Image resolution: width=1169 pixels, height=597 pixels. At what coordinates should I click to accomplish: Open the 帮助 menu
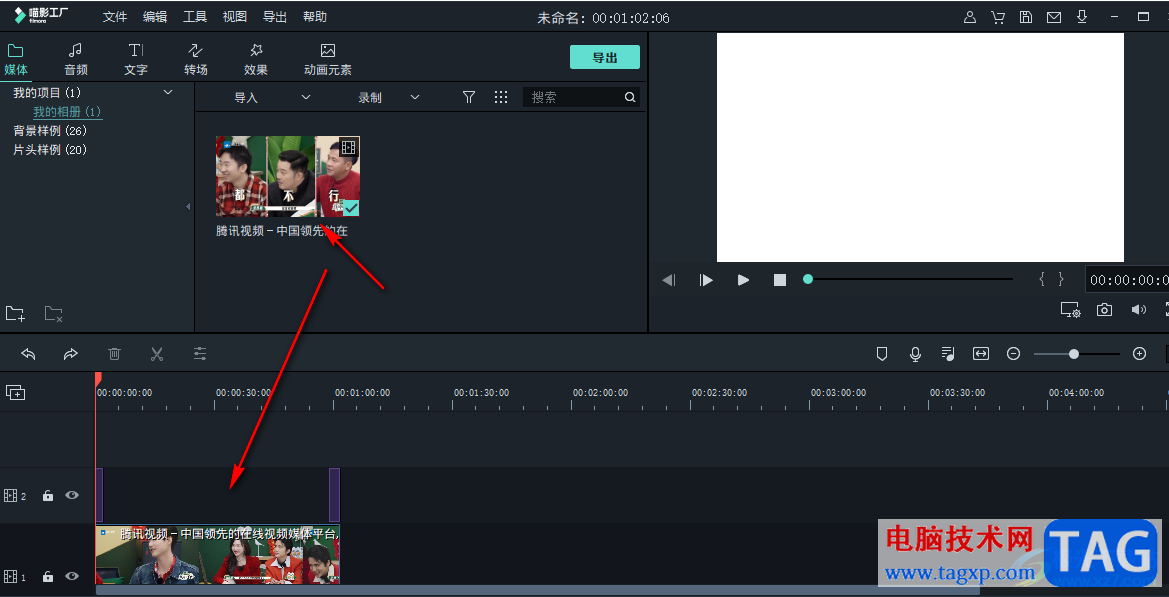pos(315,16)
